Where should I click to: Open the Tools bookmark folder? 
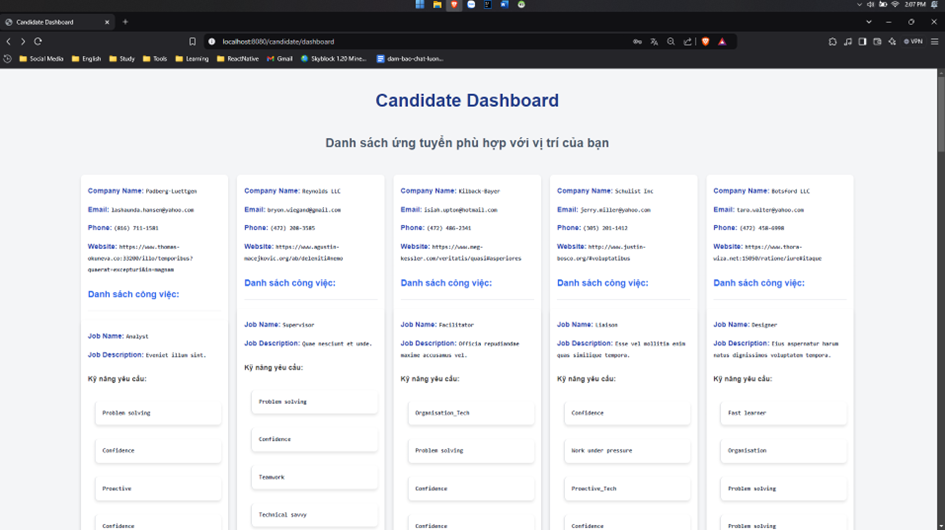click(x=155, y=58)
